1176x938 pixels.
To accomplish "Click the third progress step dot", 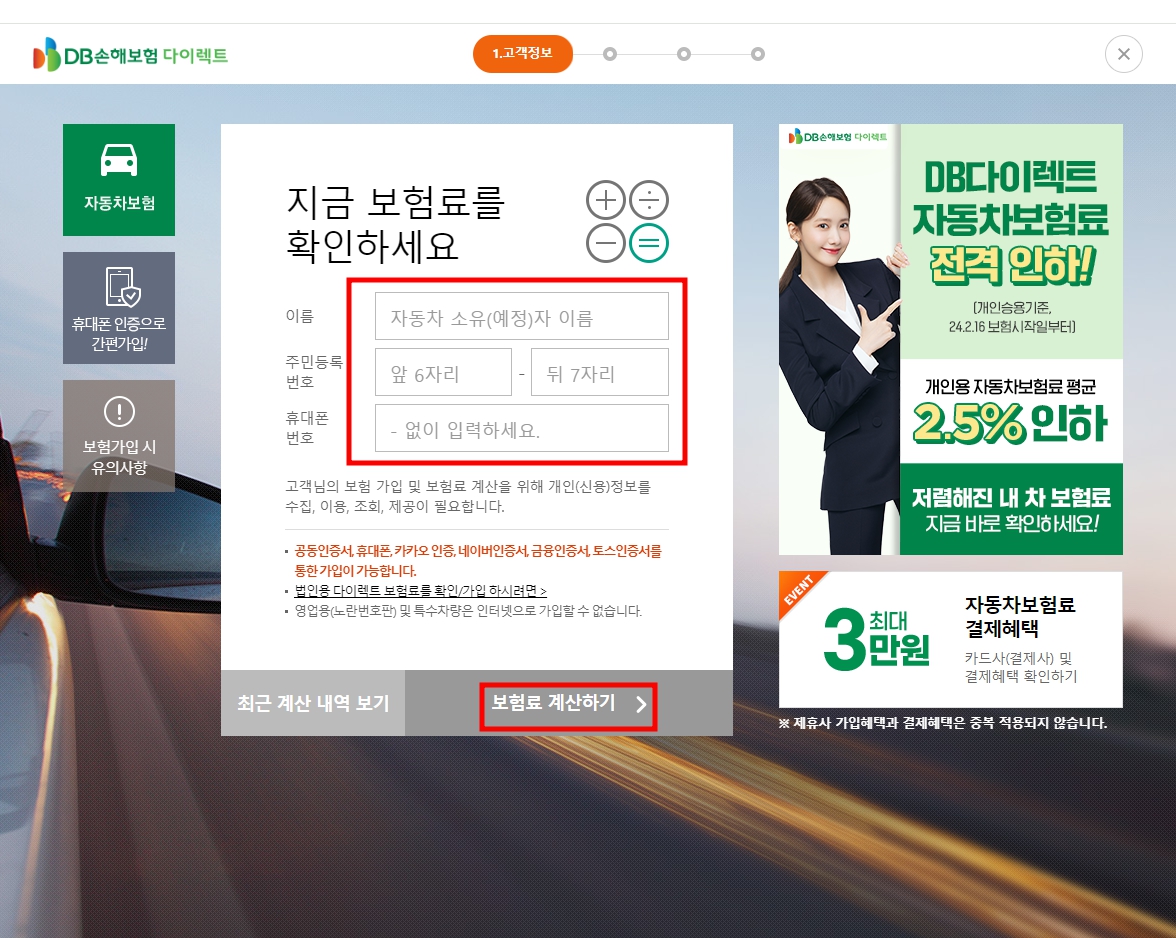I will click(683, 54).
